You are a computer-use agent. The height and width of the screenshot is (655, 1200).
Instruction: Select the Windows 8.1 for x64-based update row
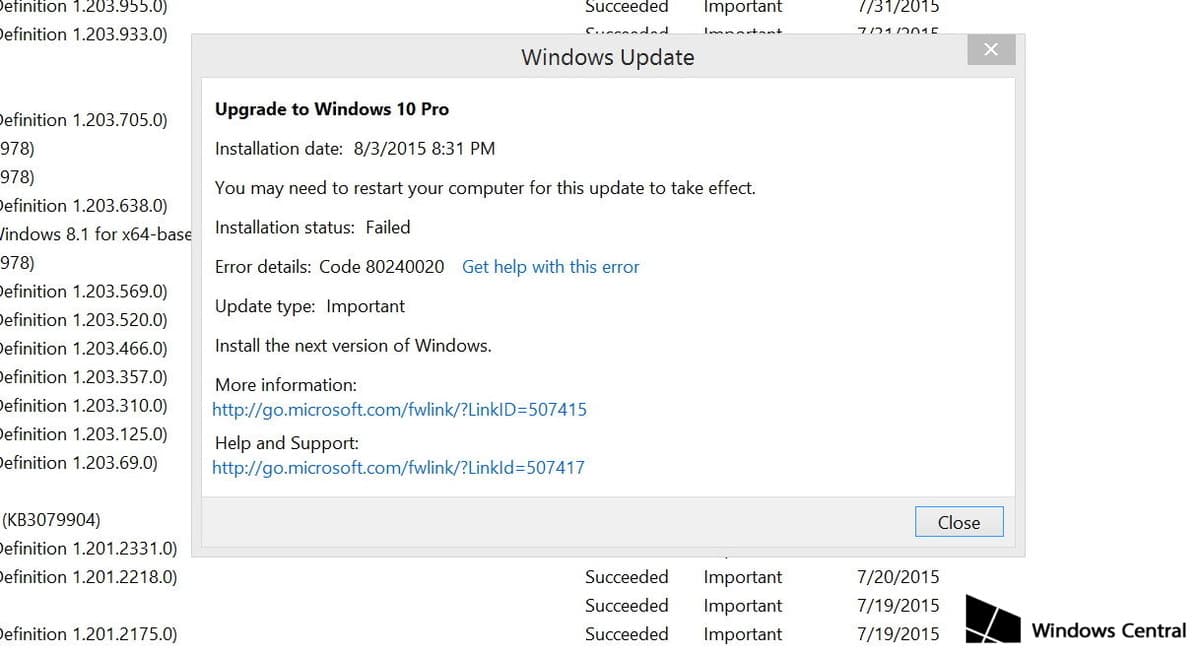[95, 234]
